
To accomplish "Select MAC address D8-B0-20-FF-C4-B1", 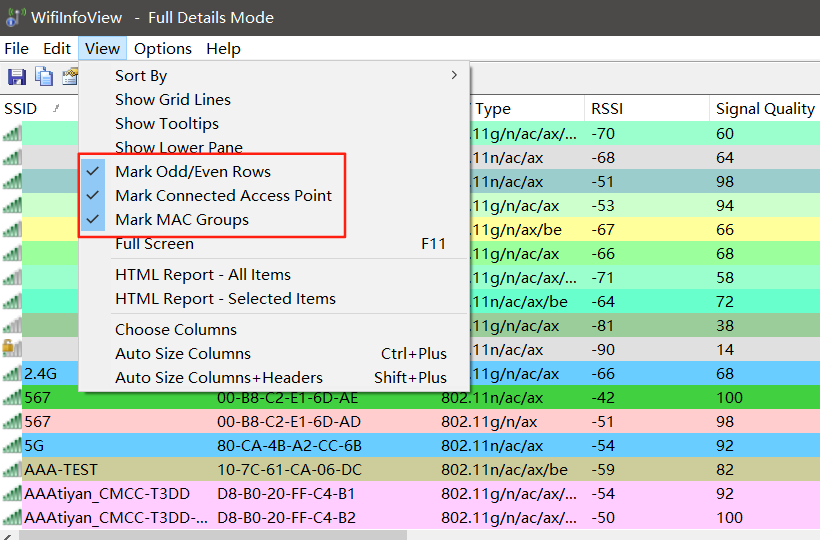I will (286, 493).
